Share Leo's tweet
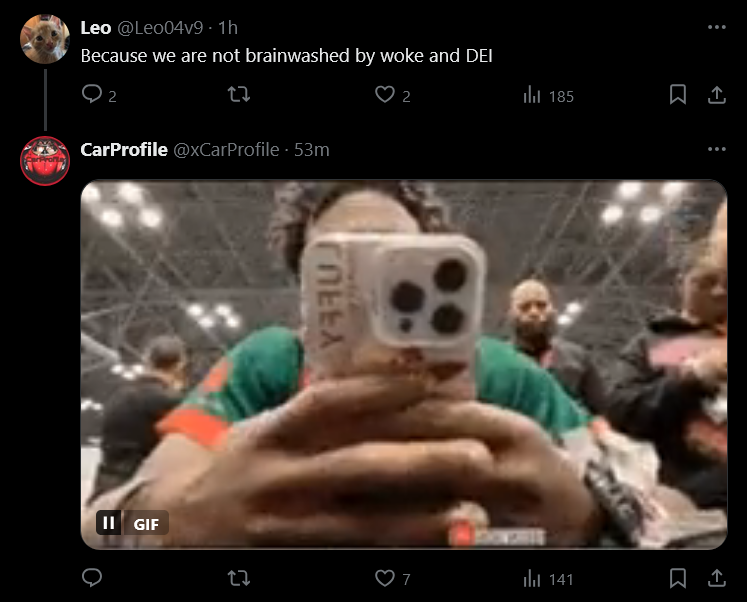This screenshot has width=747, height=602. 717,94
